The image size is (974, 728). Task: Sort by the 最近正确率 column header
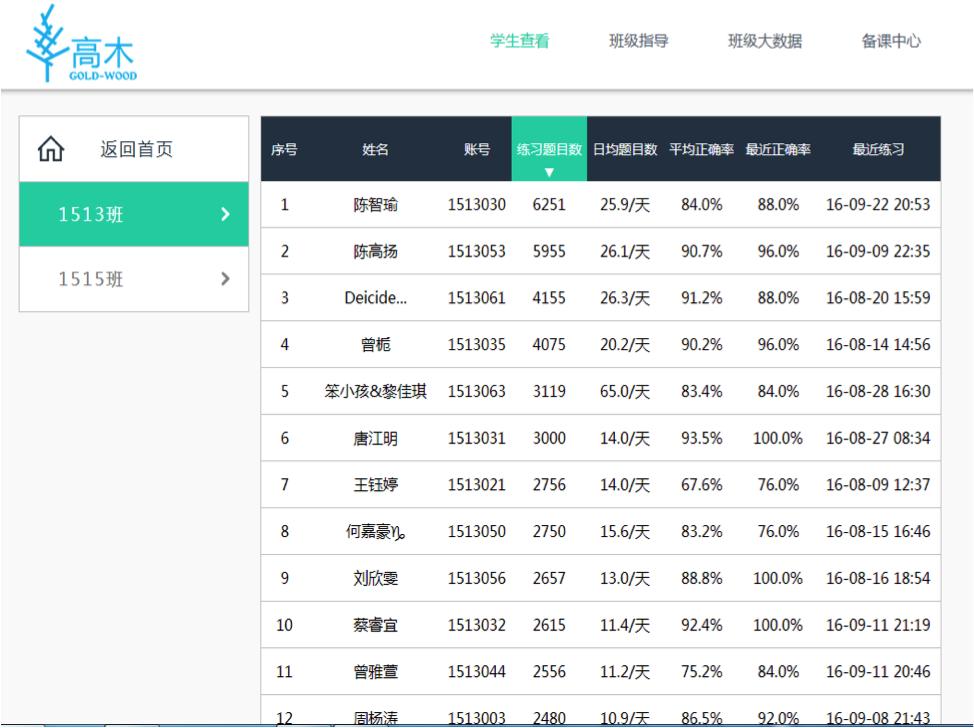click(x=778, y=150)
